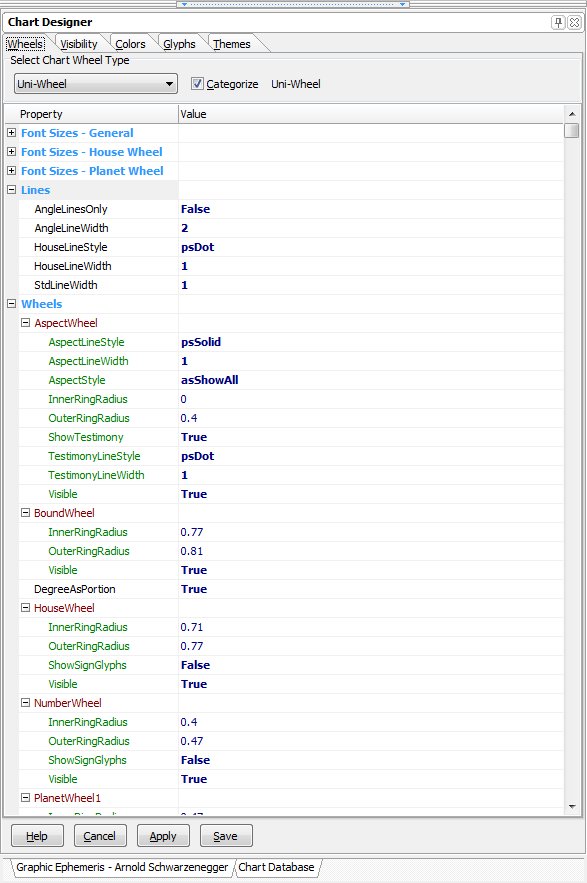
Task: Switch to the Themes tab
Action: click(232, 44)
